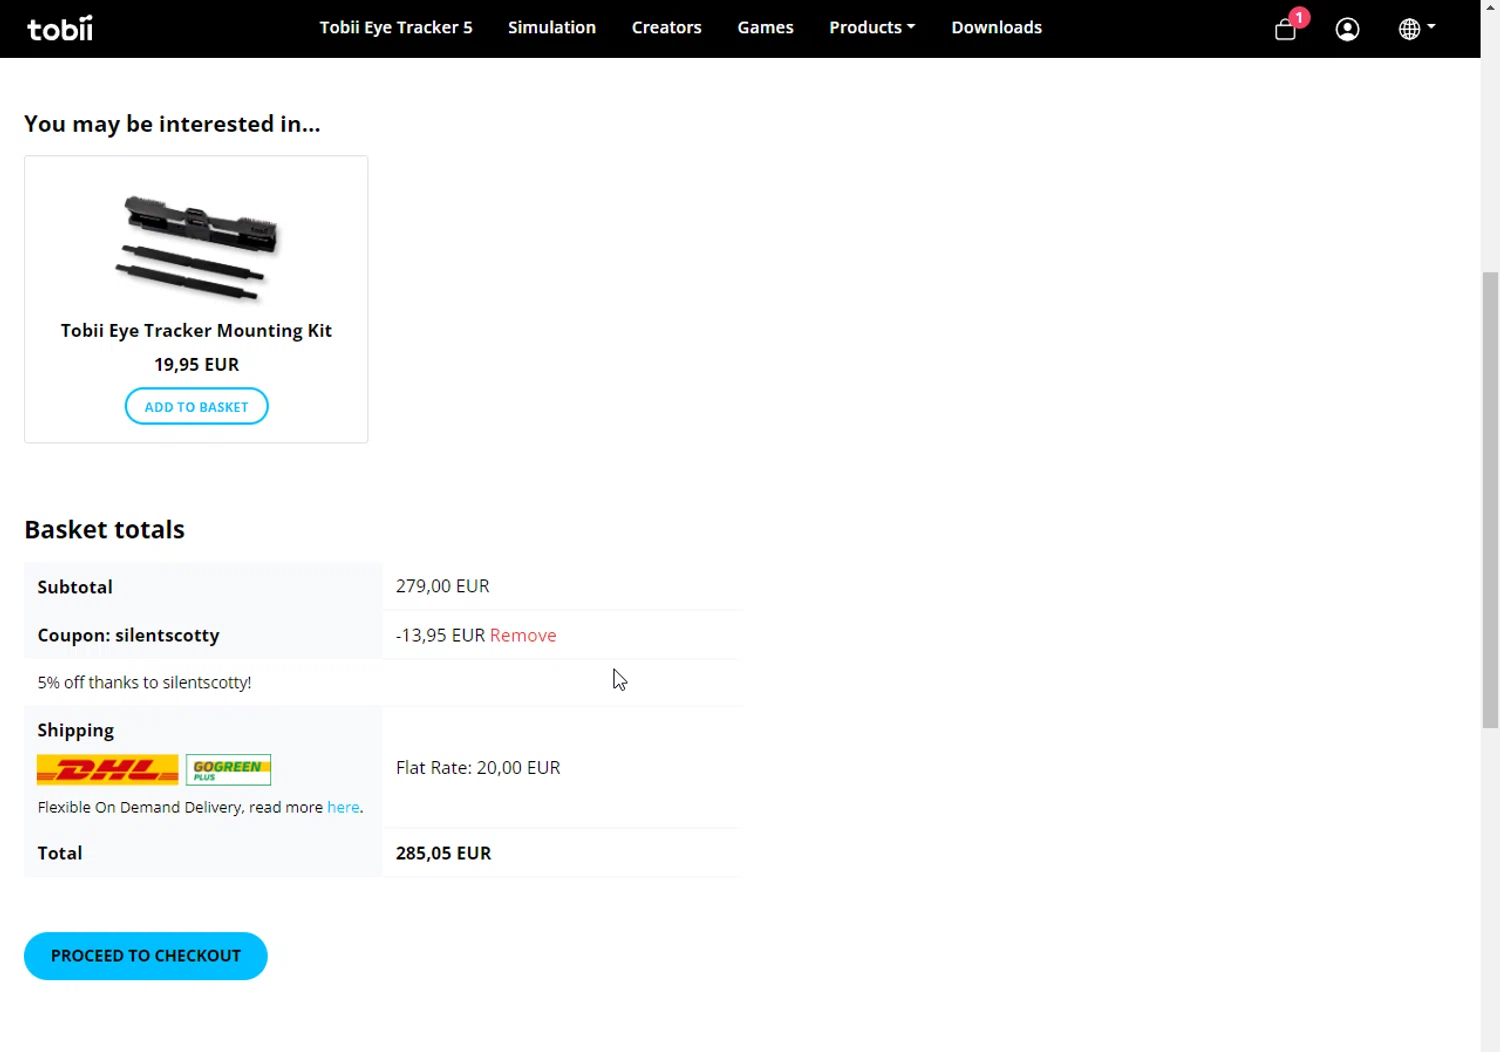The image size is (1500, 1052).
Task: Select the Subtotal label
Action: pos(75,587)
